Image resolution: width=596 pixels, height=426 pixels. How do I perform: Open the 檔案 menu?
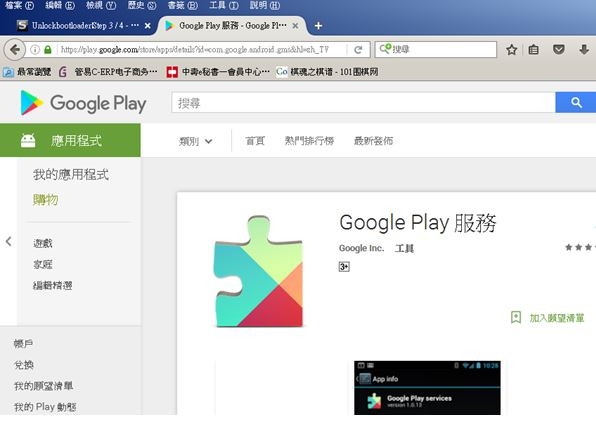pyautogui.click(x=20, y=5)
